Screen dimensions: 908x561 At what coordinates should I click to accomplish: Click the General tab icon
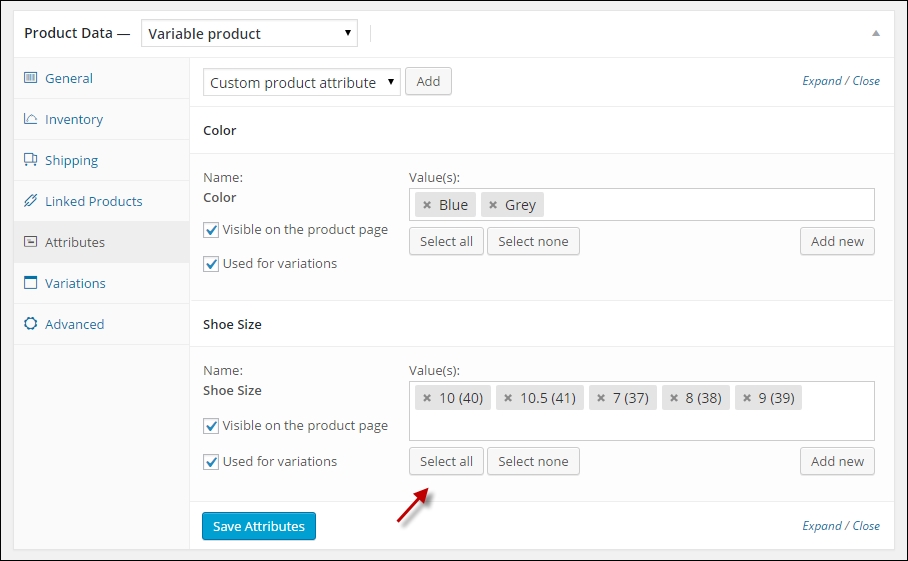[x=30, y=78]
